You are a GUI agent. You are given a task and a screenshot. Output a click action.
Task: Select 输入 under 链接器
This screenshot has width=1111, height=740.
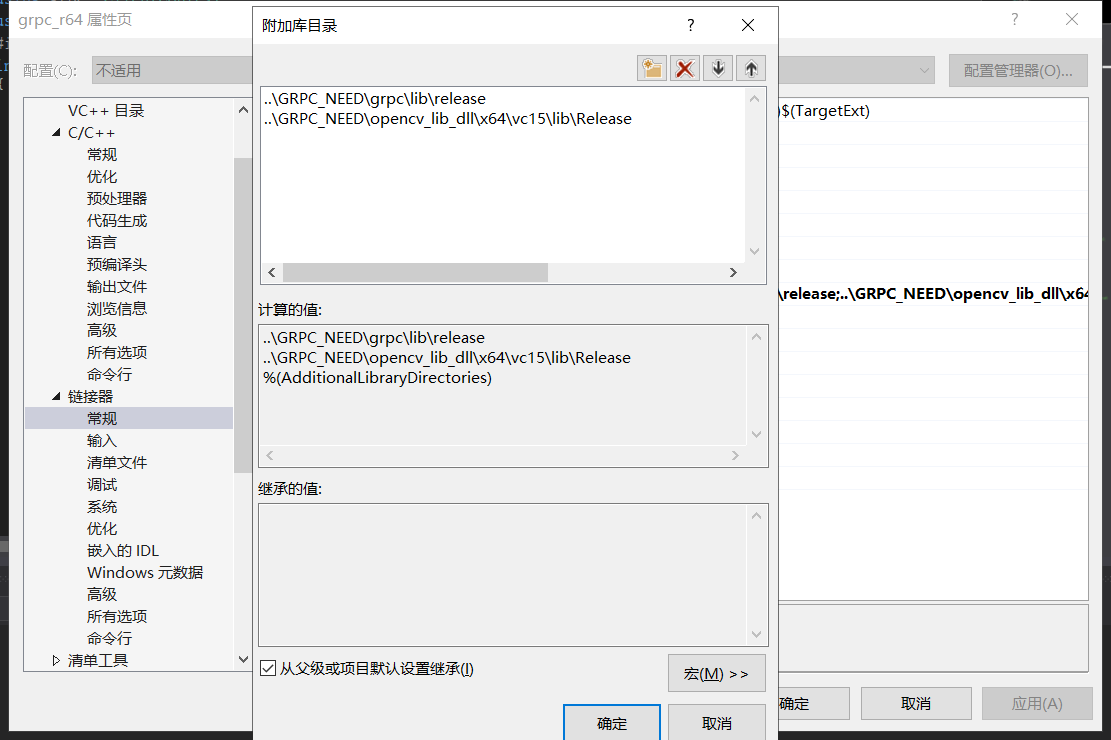click(101, 440)
